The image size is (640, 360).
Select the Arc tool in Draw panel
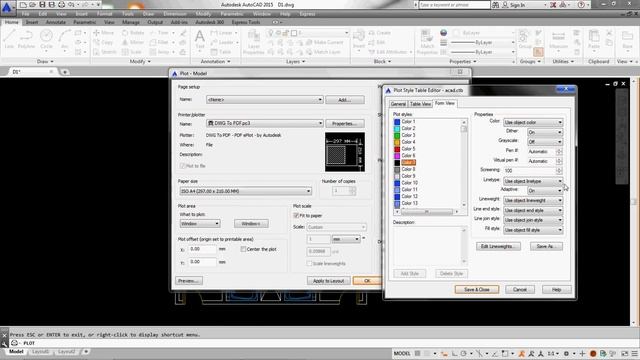click(64, 39)
